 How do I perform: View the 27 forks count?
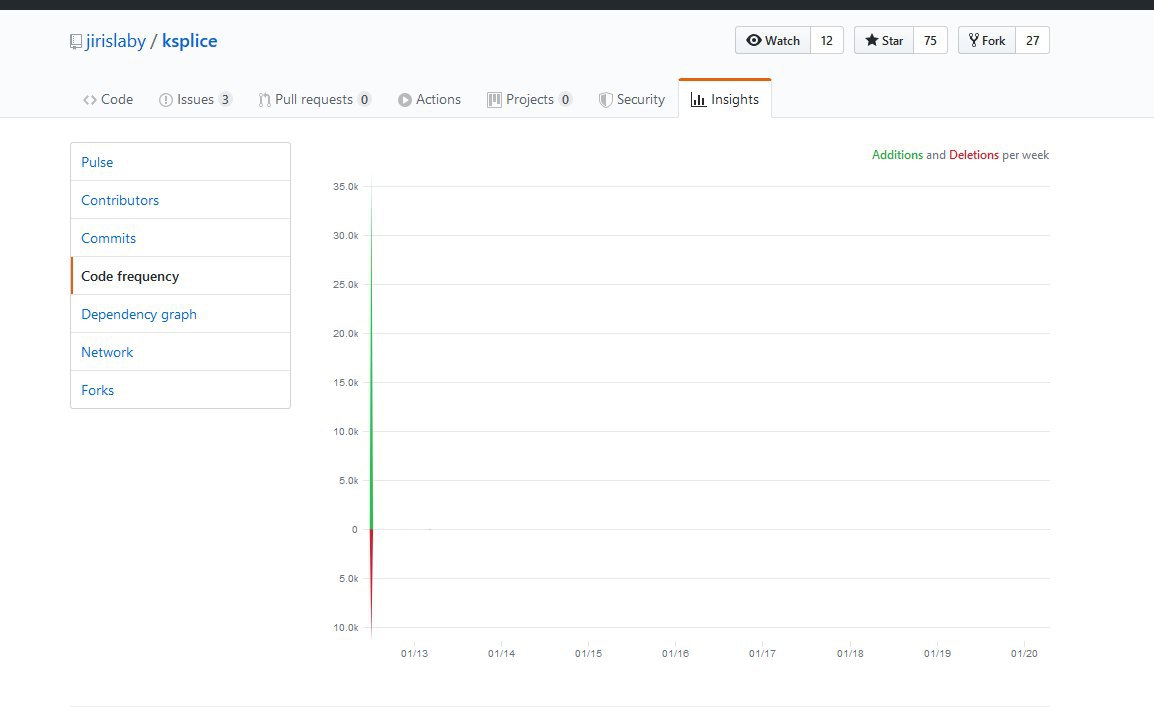pyautogui.click(x=1033, y=40)
